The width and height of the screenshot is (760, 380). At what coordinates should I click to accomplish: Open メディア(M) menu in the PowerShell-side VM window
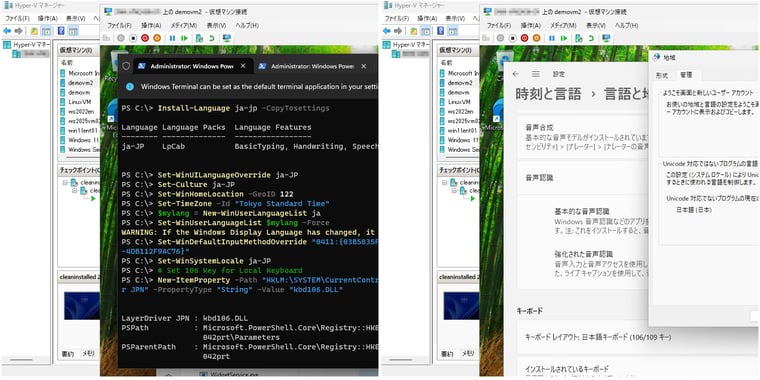click(x=184, y=25)
